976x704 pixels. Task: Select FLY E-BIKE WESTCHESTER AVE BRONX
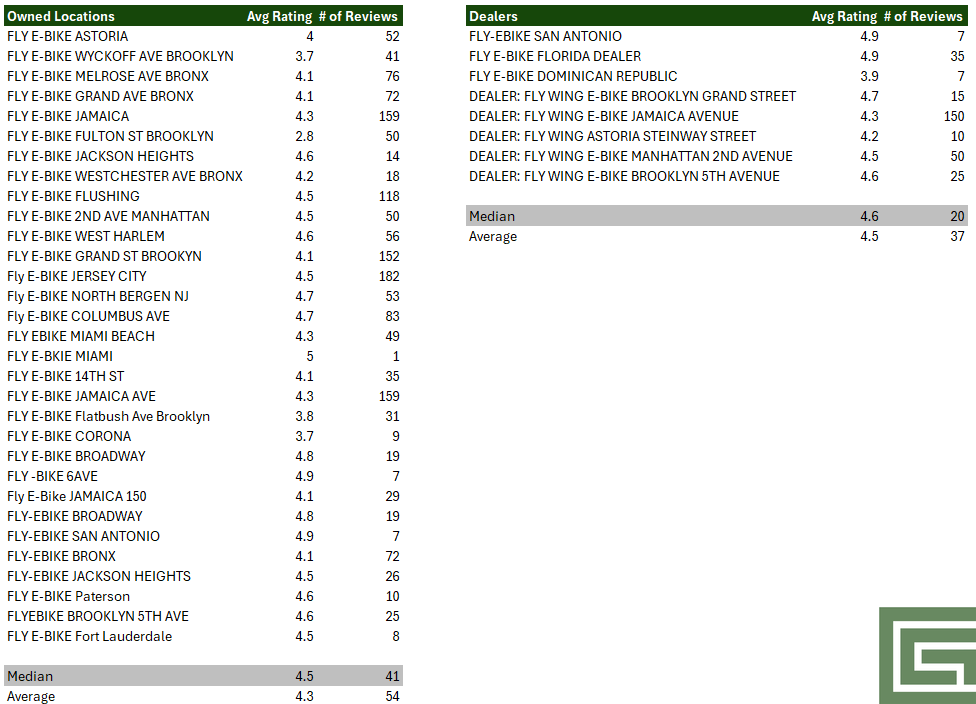[124, 176]
